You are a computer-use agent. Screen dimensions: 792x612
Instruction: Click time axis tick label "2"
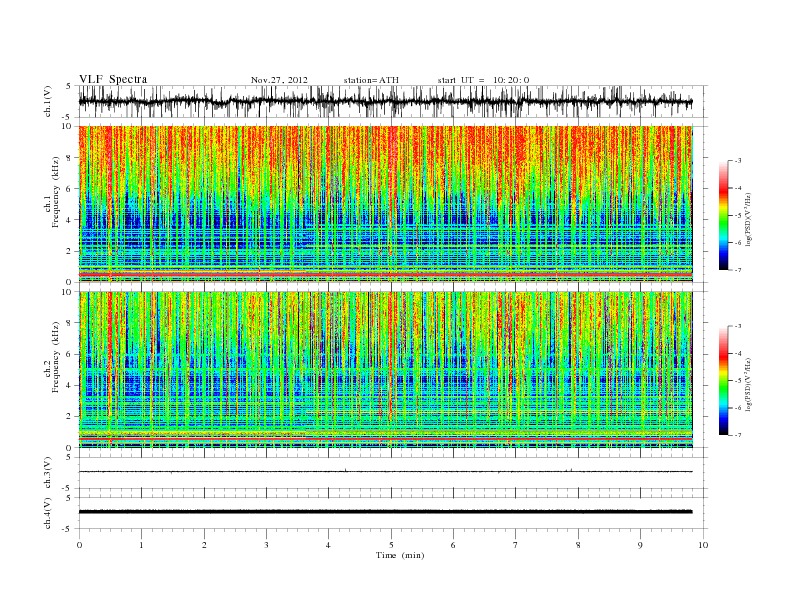click(205, 545)
